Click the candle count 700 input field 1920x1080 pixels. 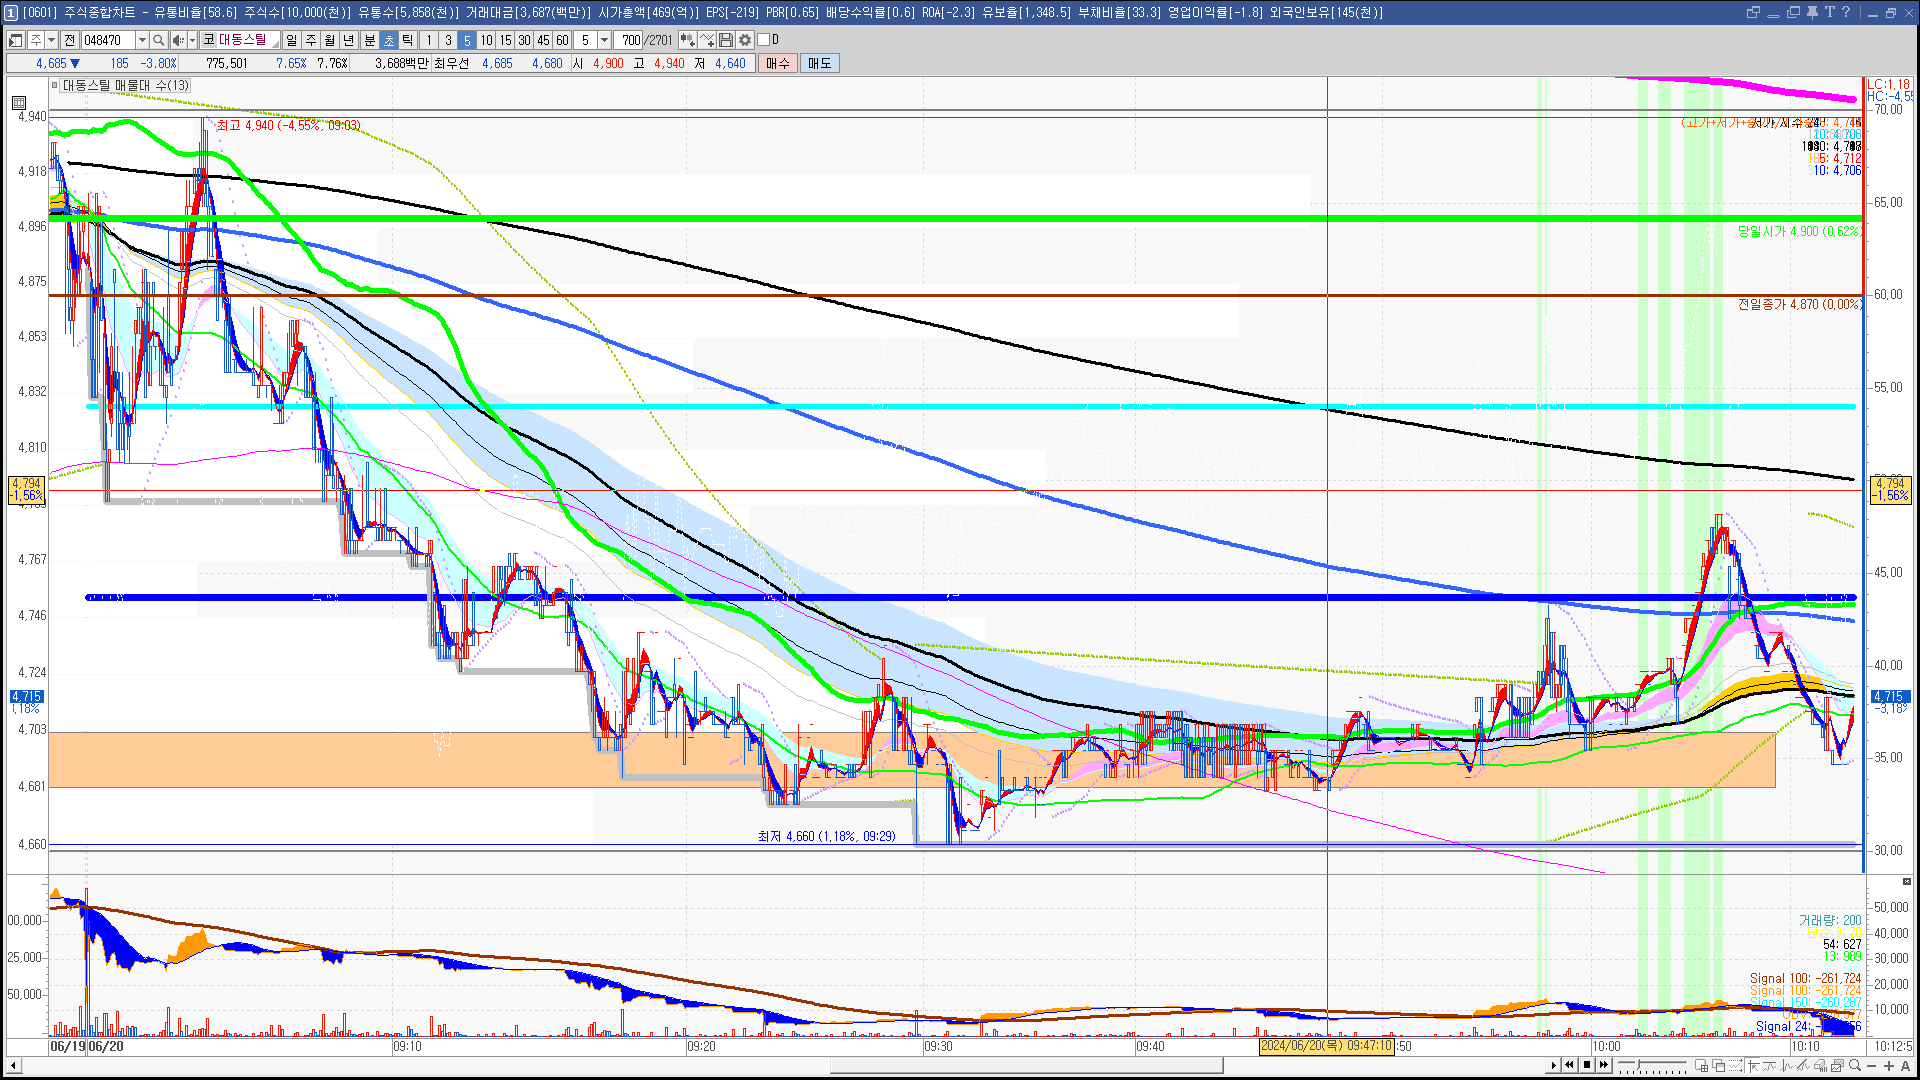630,40
